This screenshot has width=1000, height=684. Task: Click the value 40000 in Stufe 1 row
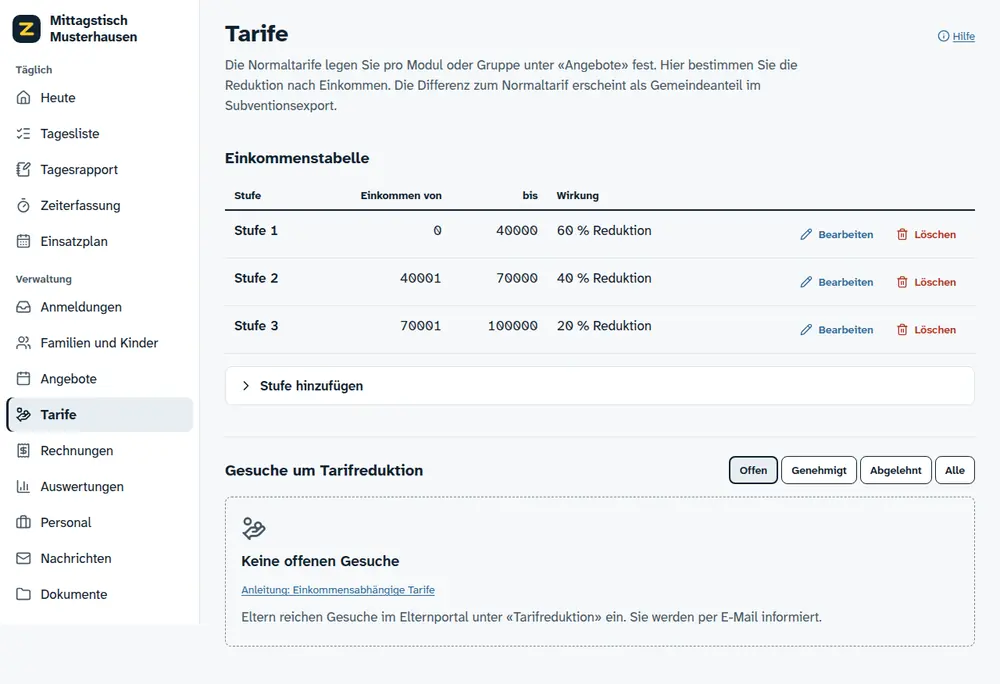tap(517, 230)
